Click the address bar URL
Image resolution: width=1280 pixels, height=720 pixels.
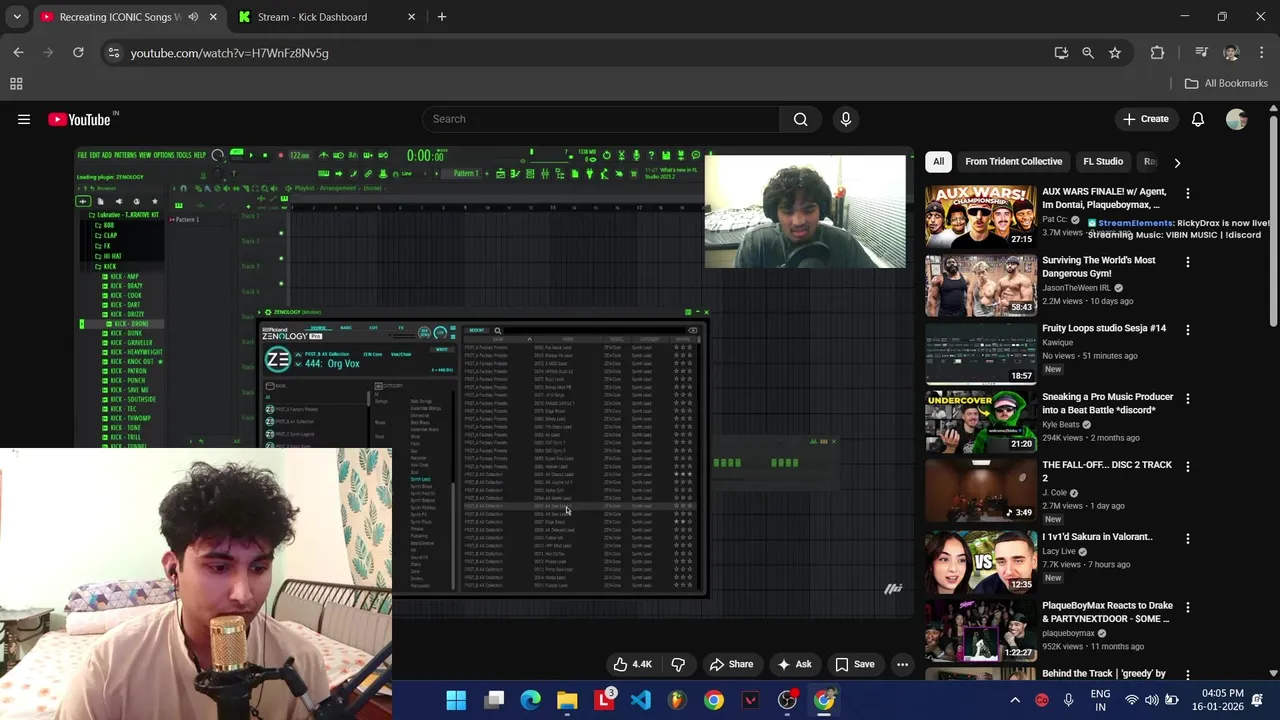229,53
